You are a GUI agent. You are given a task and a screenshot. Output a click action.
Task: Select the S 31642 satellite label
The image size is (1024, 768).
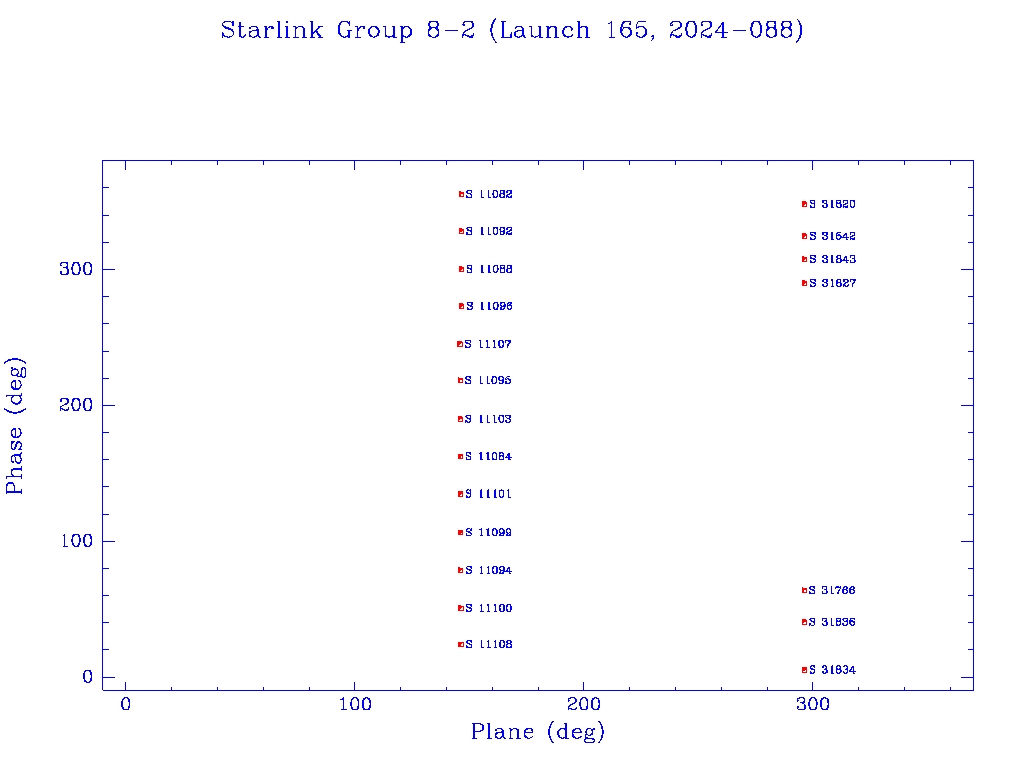point(832,236)
